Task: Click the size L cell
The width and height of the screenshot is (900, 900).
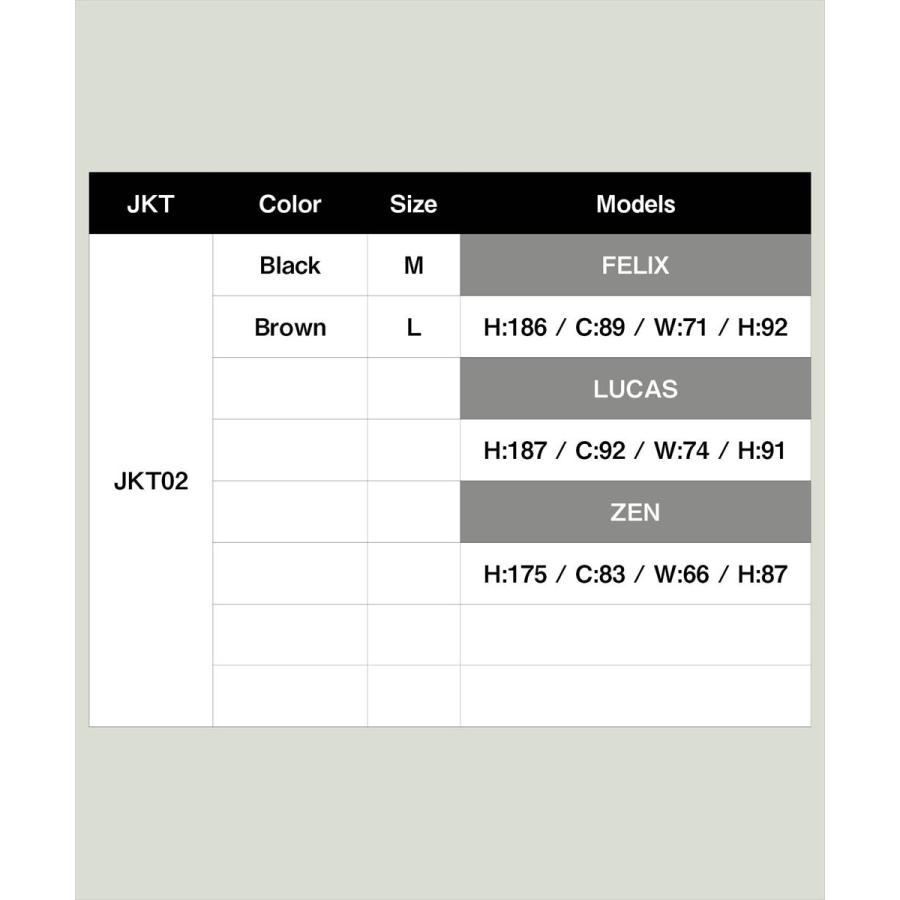Action: 414,327
